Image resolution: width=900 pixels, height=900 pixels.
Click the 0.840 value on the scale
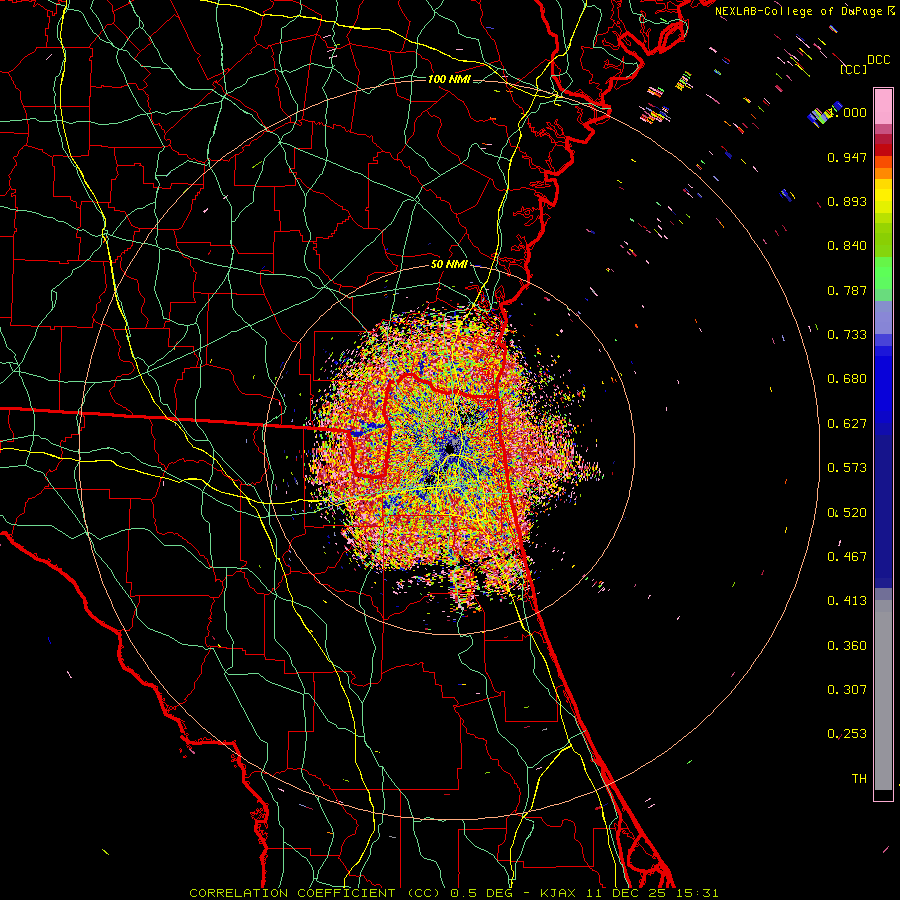pyautogui.click(x=847, y=246)
